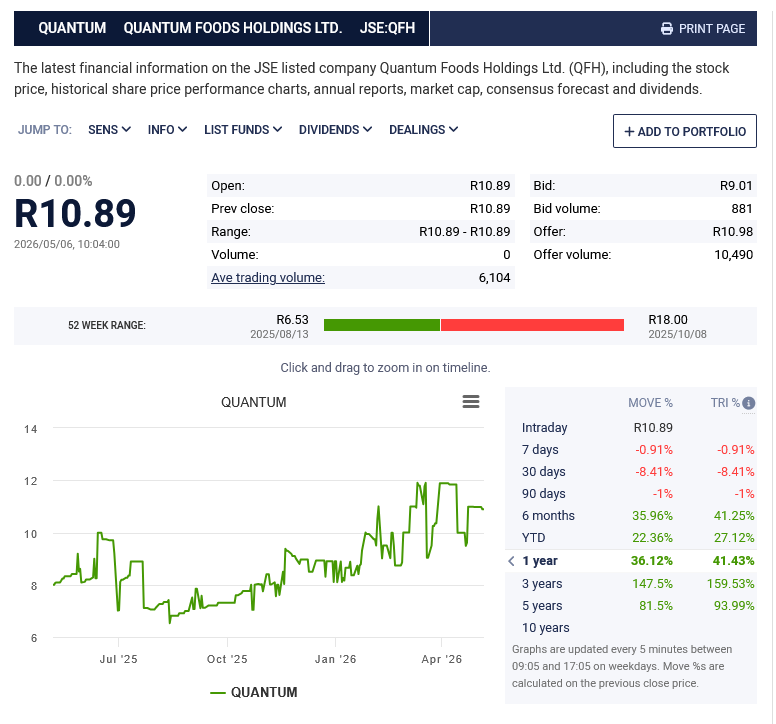Open the Ave trading volume link
This screenshot has height=724, width=776.
268,278
